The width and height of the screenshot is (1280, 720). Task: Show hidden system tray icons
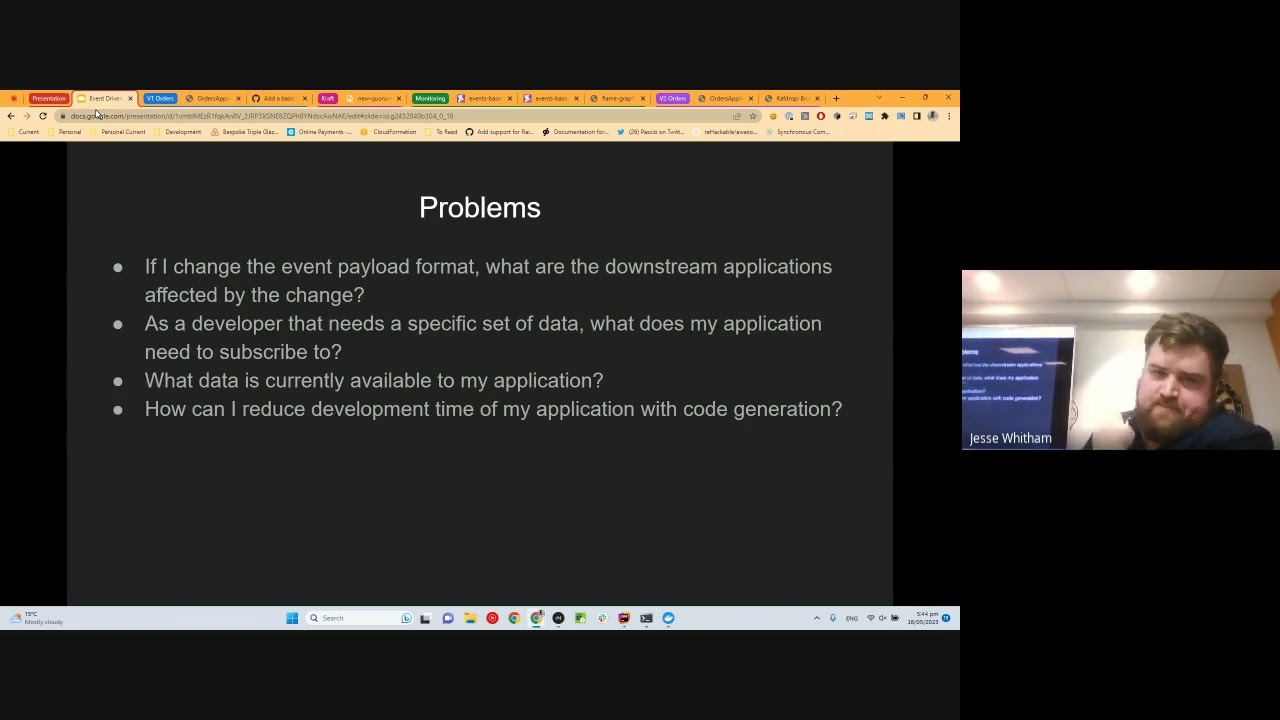[x=816, y=618]
